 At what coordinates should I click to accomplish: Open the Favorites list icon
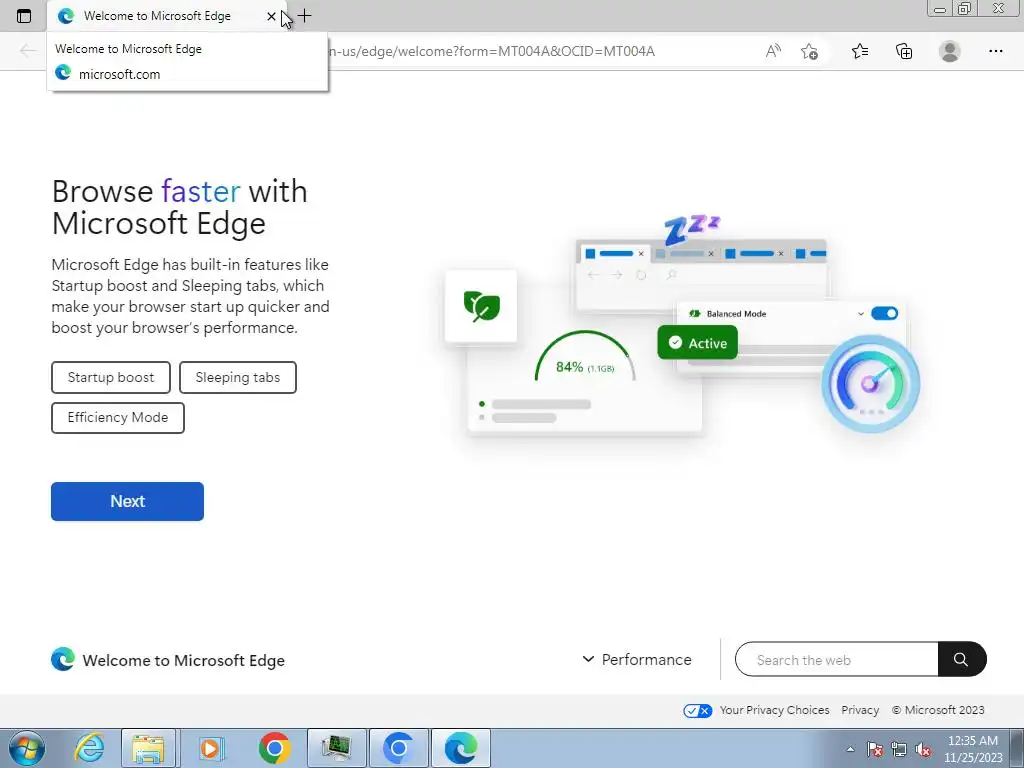click(x=860, y=51)
